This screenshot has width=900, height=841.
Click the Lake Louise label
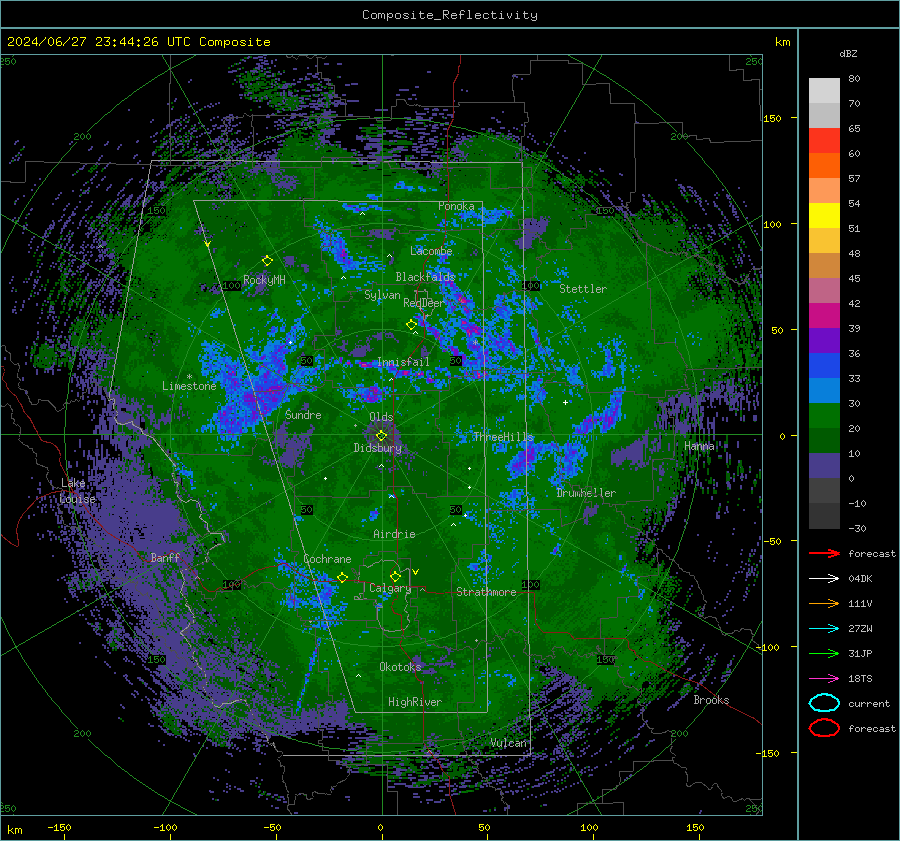coord(77,491)
